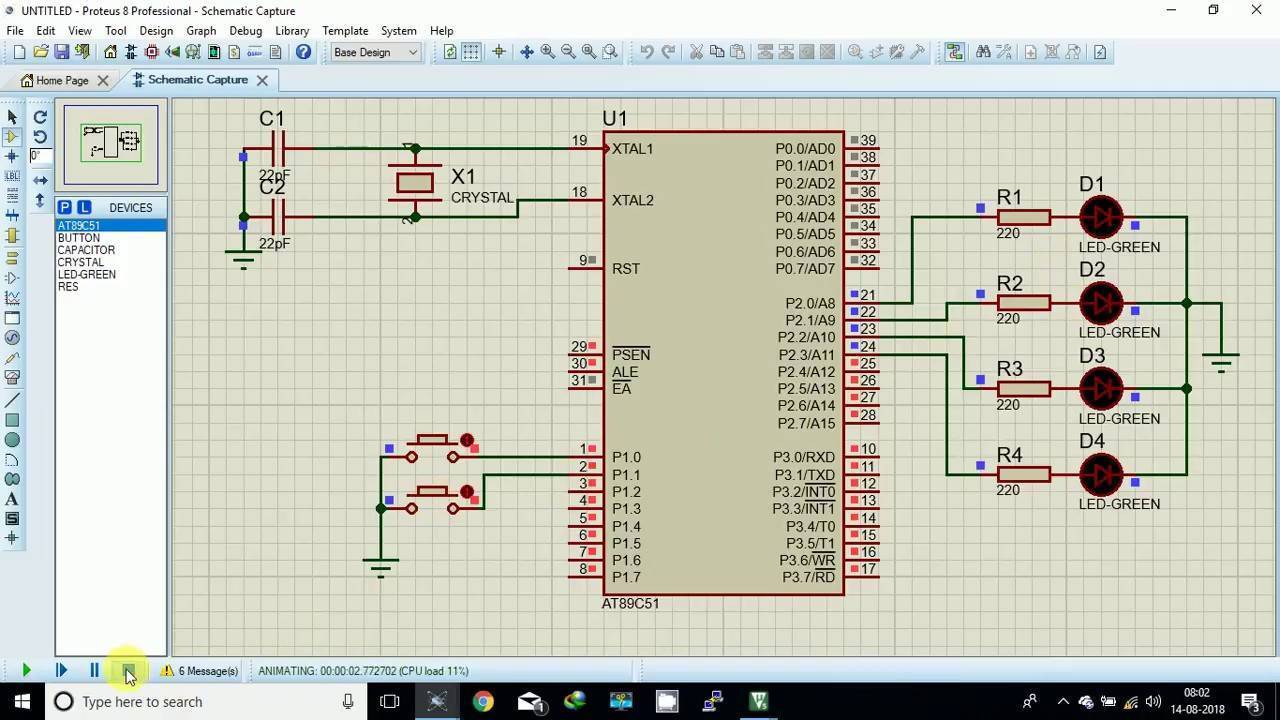This screenshot has height=720, width=1280.
Task: Select LED-GREEN in devices list
Action: [x=86, y=274]
